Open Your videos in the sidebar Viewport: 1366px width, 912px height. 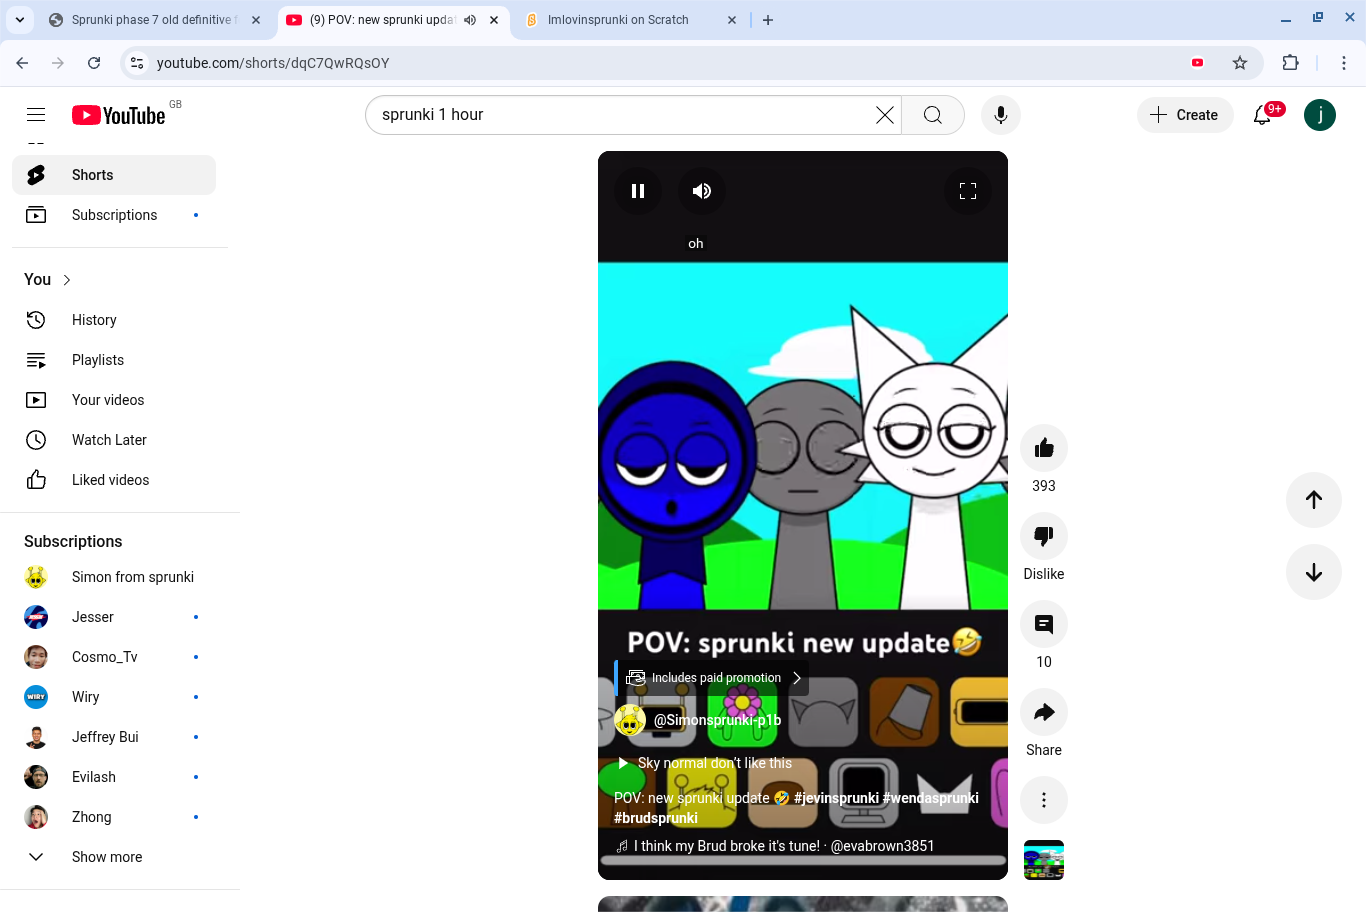(114, 400)
